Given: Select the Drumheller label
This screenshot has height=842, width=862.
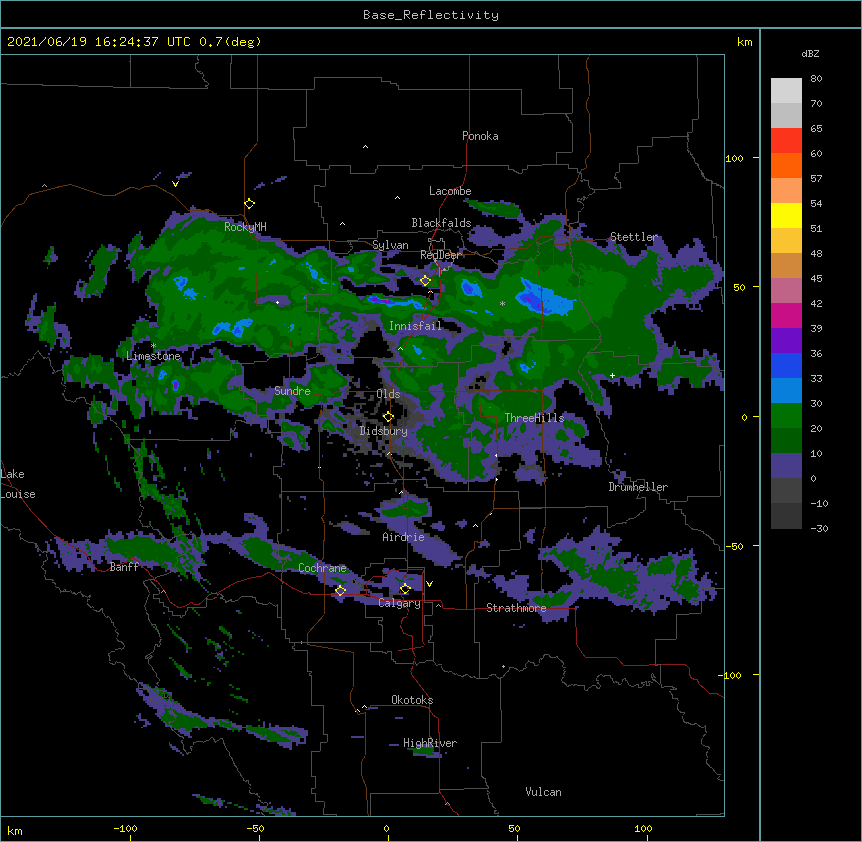Looking at the screenshot, I should coord(638,487).
